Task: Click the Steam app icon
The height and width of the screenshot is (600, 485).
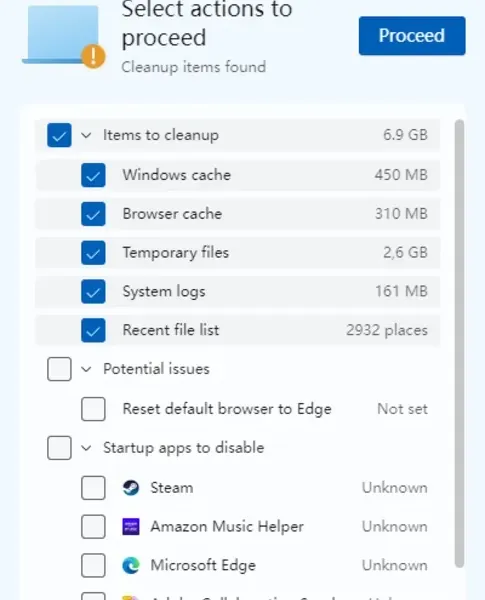Action: click(x=131, y=488)
